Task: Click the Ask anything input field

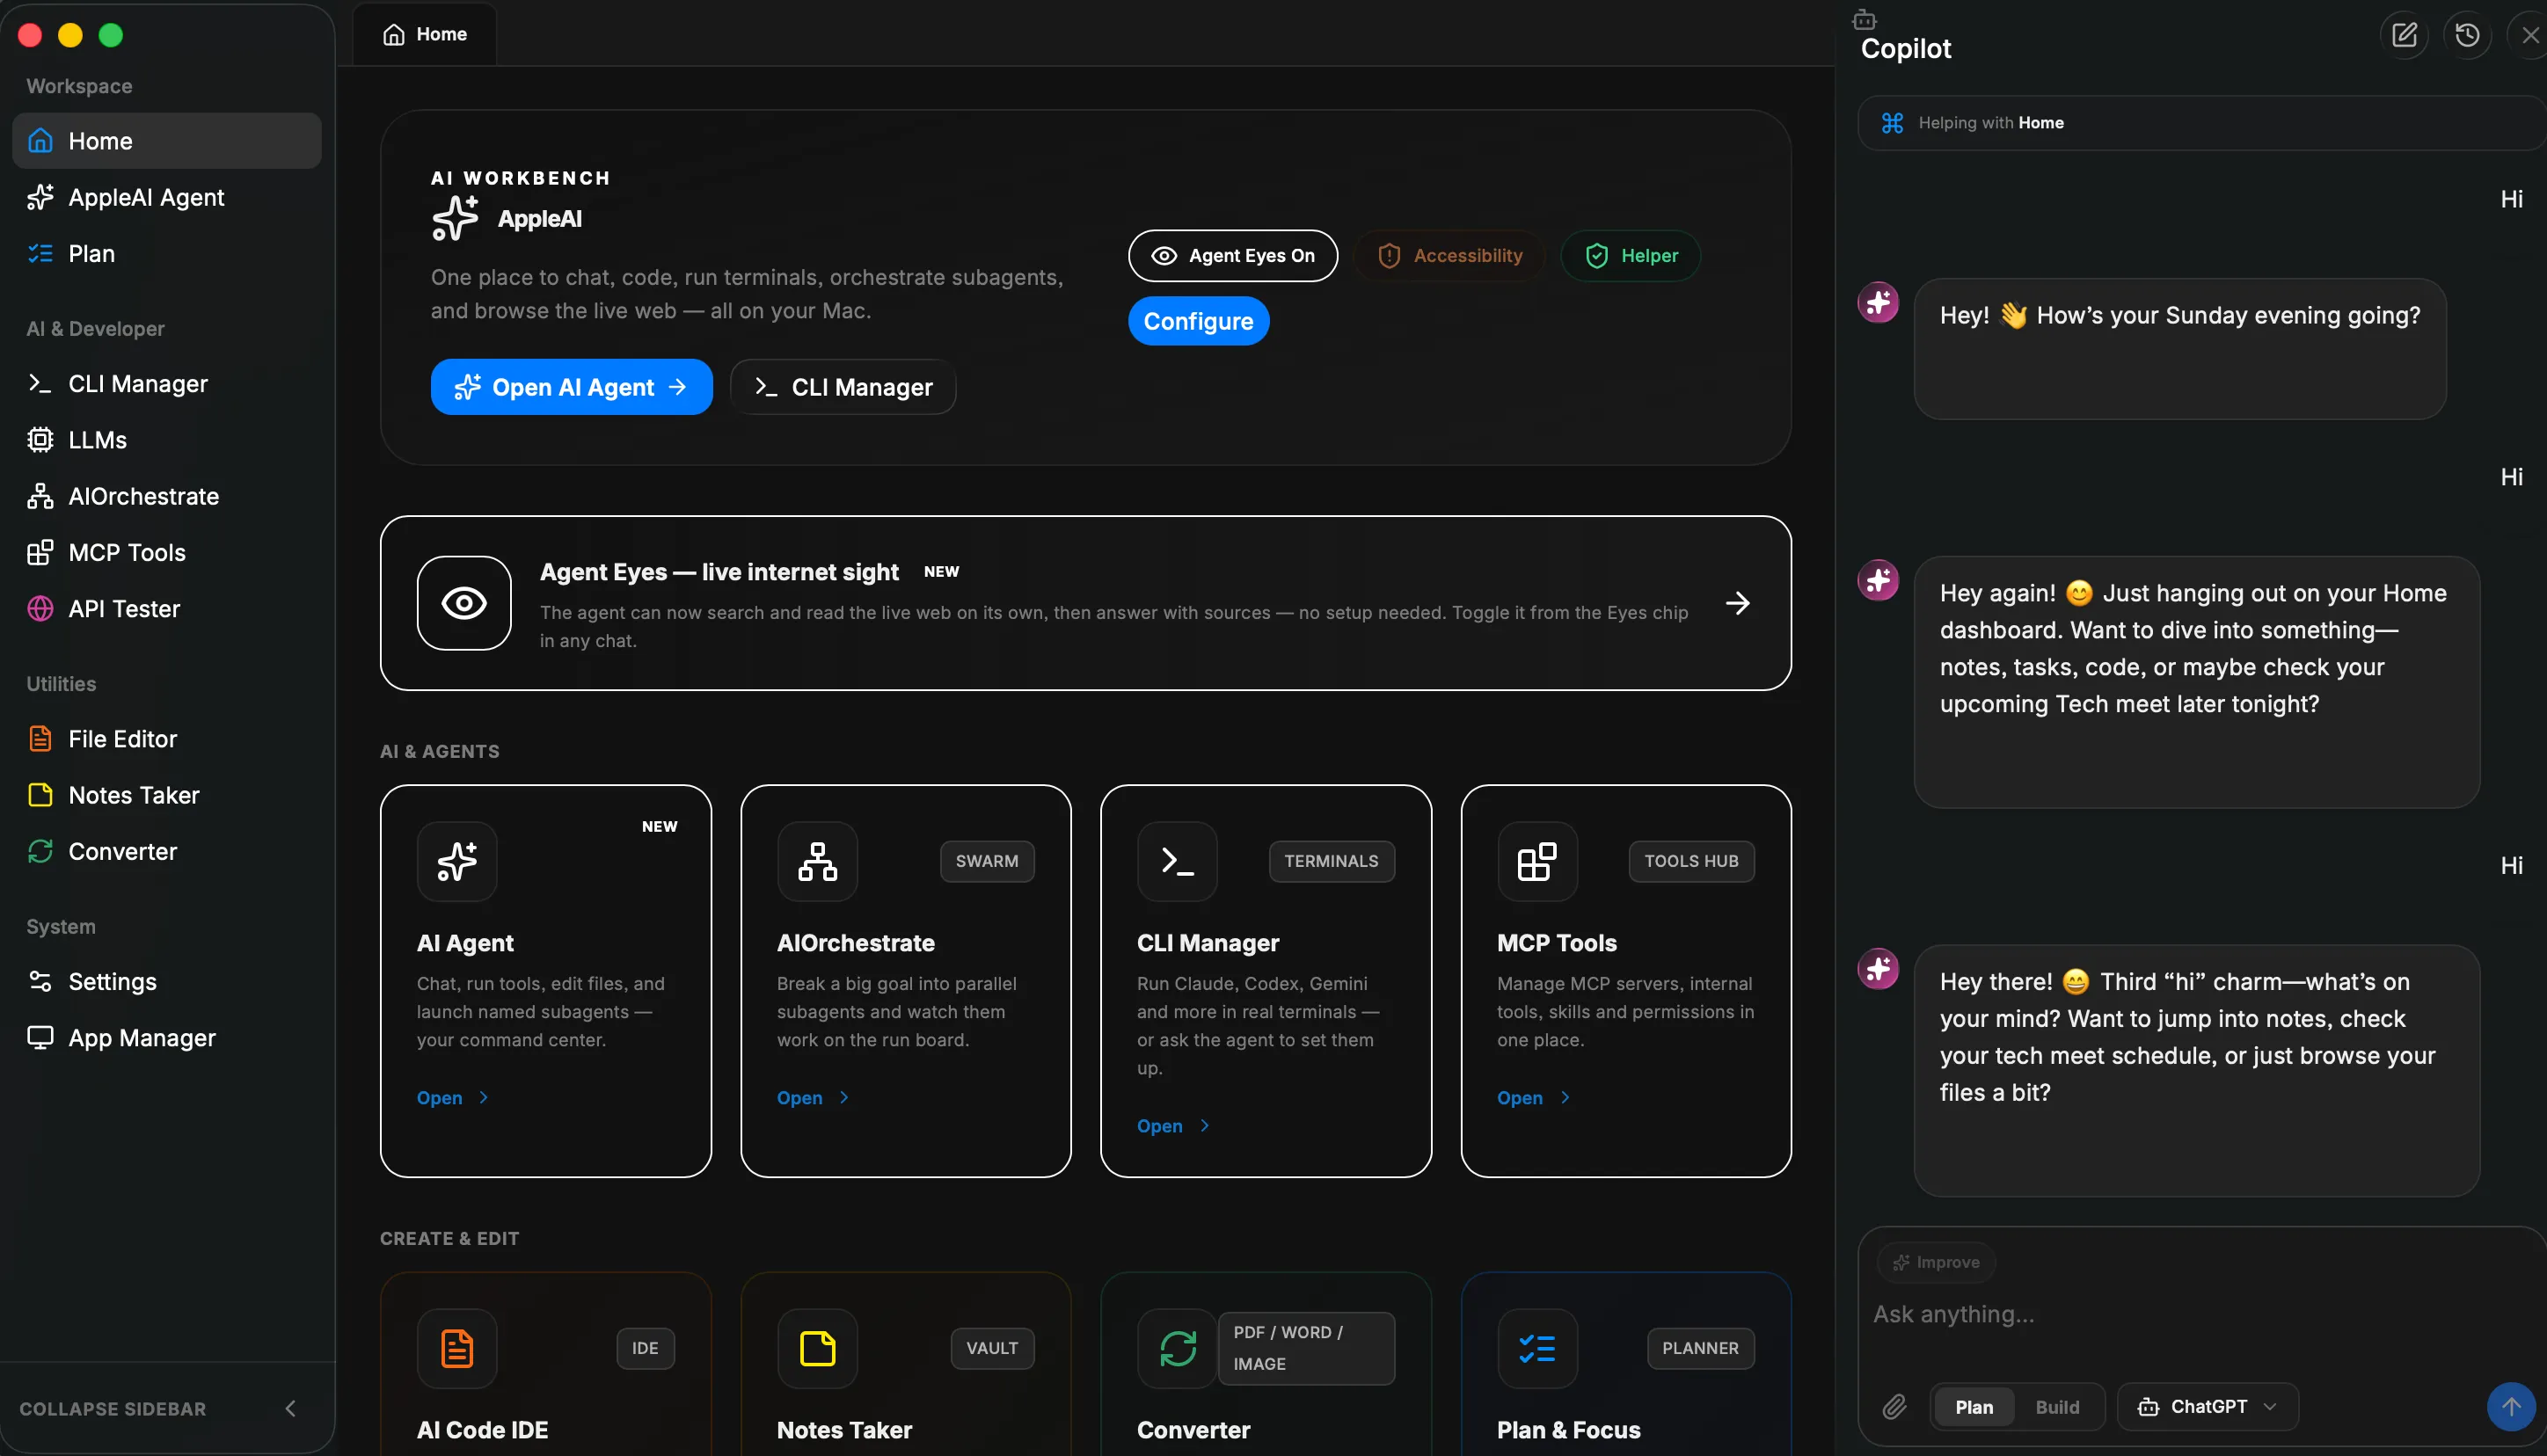Action: pyautogui.click(x=2200, y=1314)
